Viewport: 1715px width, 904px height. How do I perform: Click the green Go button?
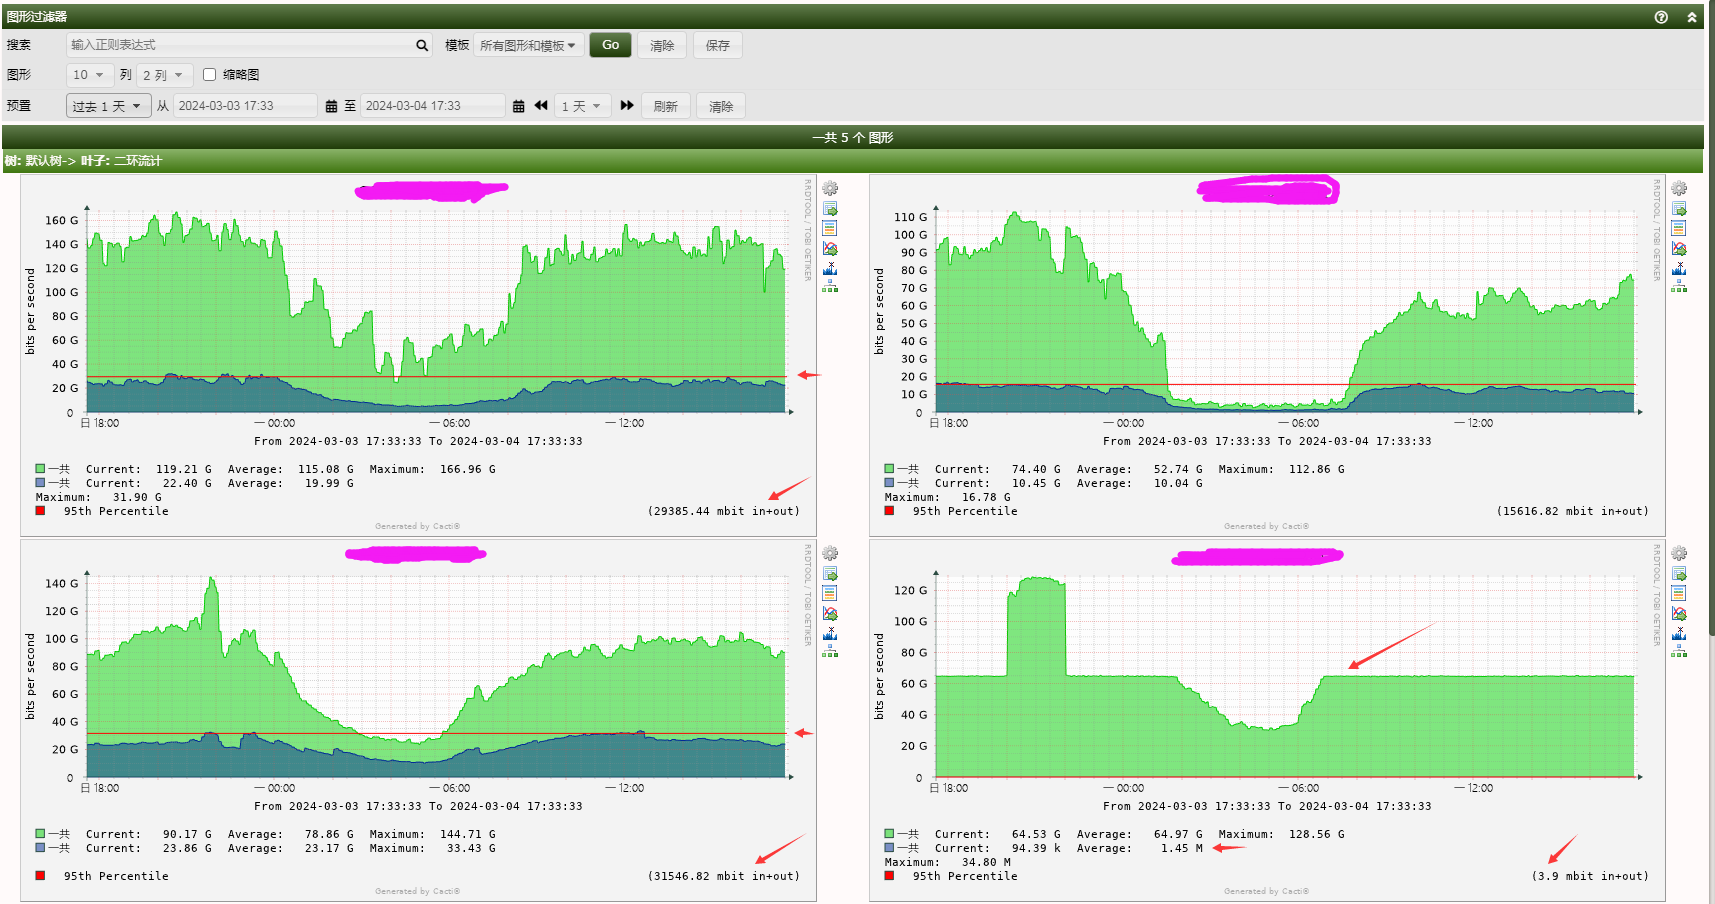click(610, 45)
